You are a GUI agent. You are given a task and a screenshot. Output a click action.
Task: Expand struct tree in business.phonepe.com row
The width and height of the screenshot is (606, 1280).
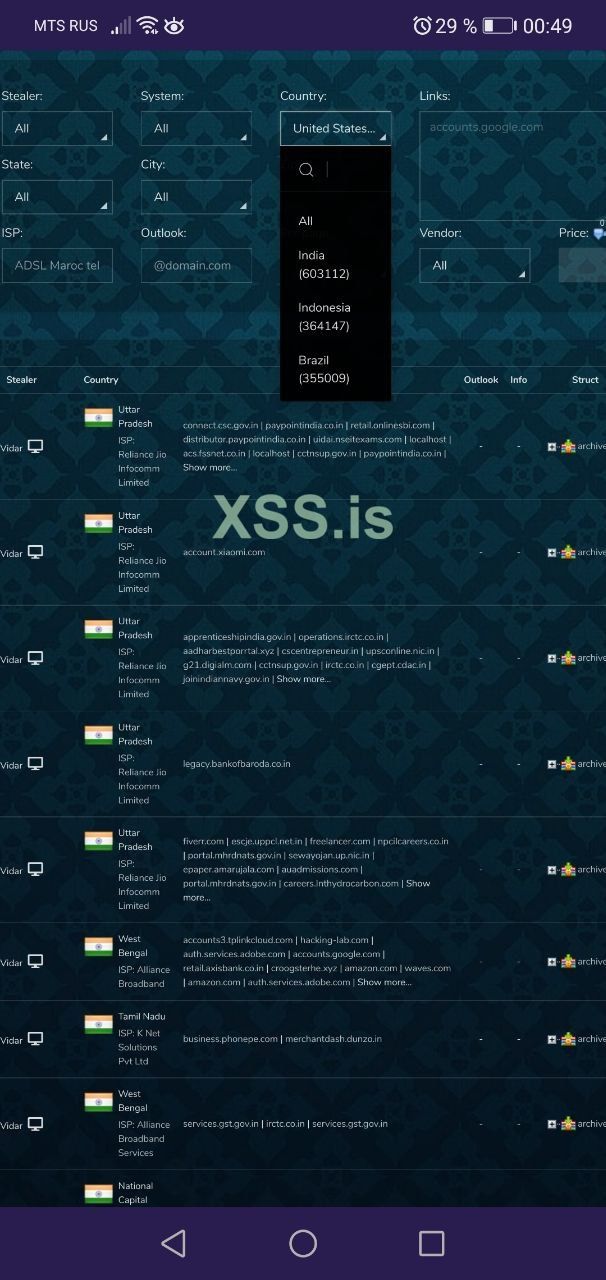552,1039
